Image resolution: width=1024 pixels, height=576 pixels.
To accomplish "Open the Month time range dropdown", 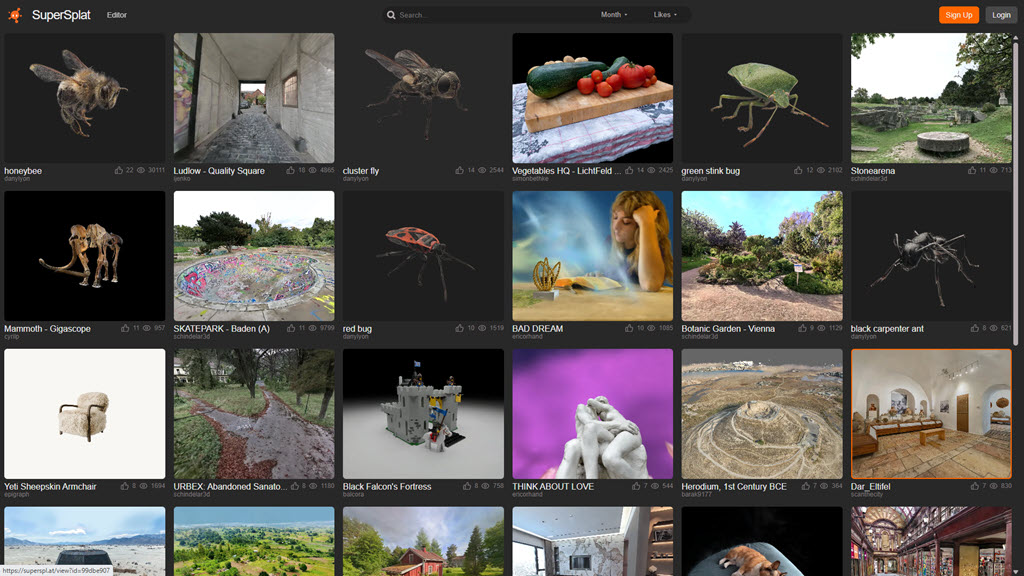I will point(614,15).
